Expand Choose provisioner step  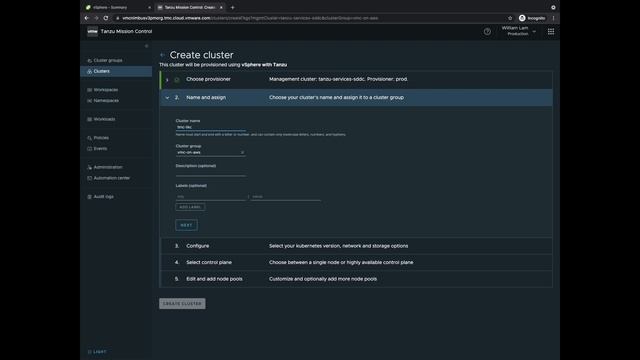coord(356,80)
